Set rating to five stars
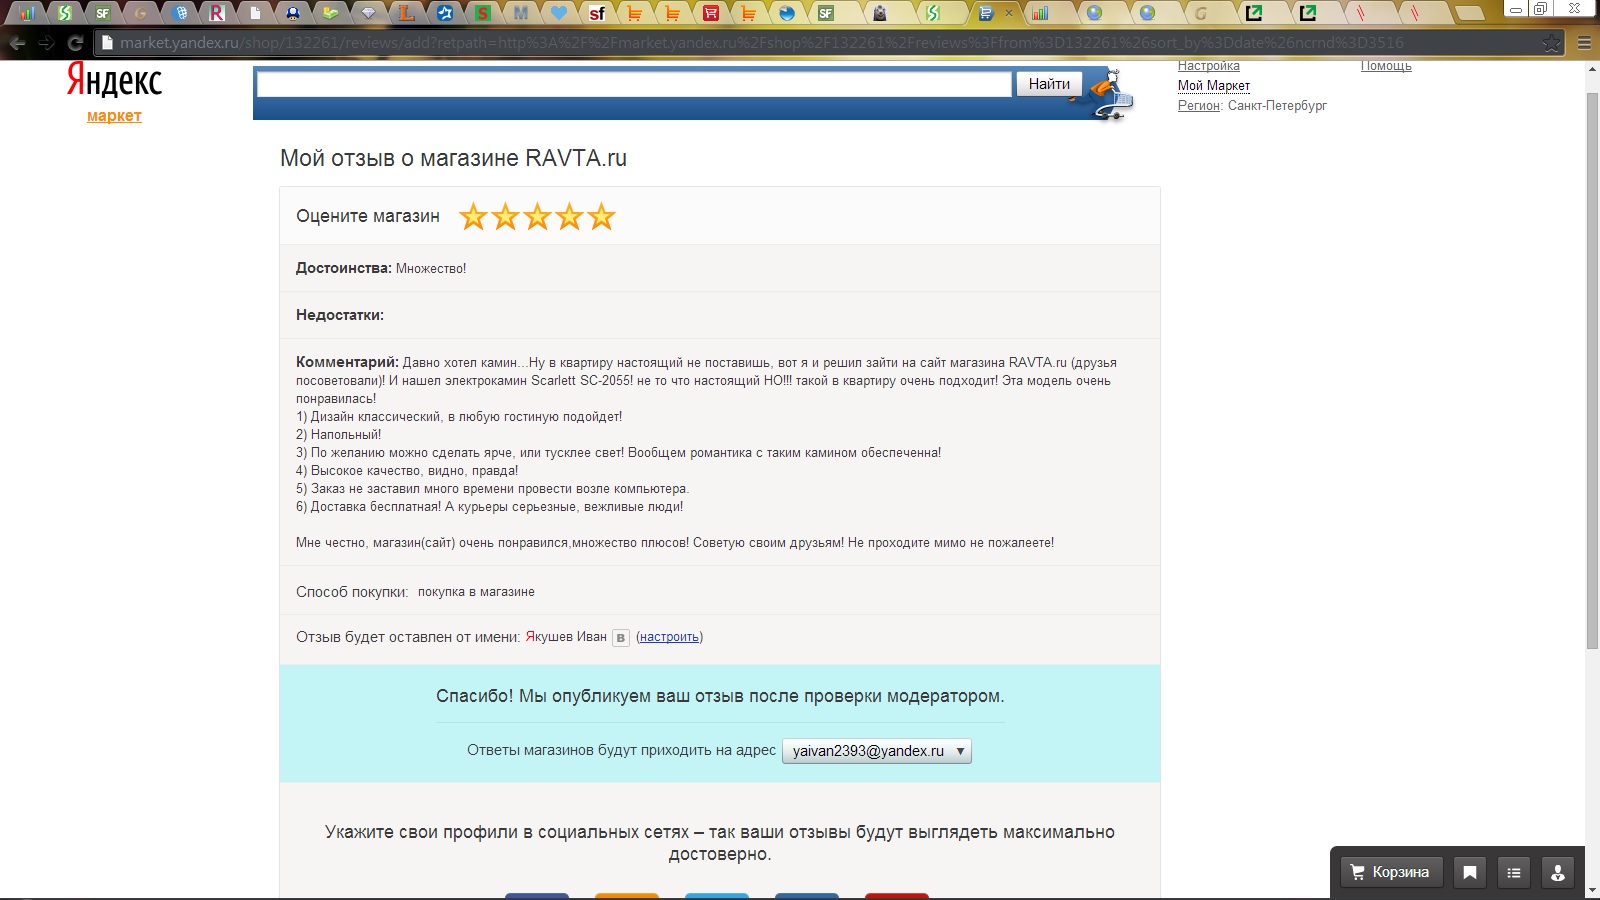 (601, 216)
